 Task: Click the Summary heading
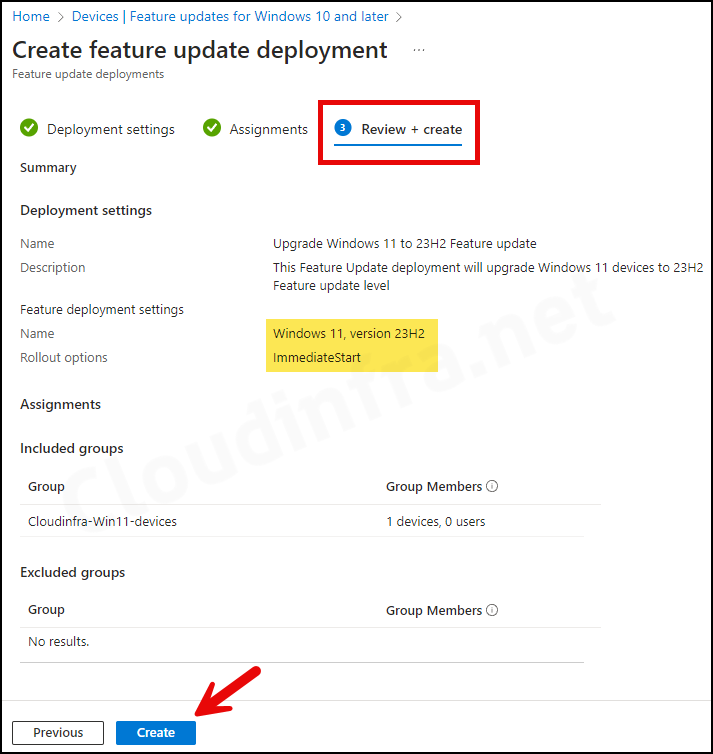(48, 167)
